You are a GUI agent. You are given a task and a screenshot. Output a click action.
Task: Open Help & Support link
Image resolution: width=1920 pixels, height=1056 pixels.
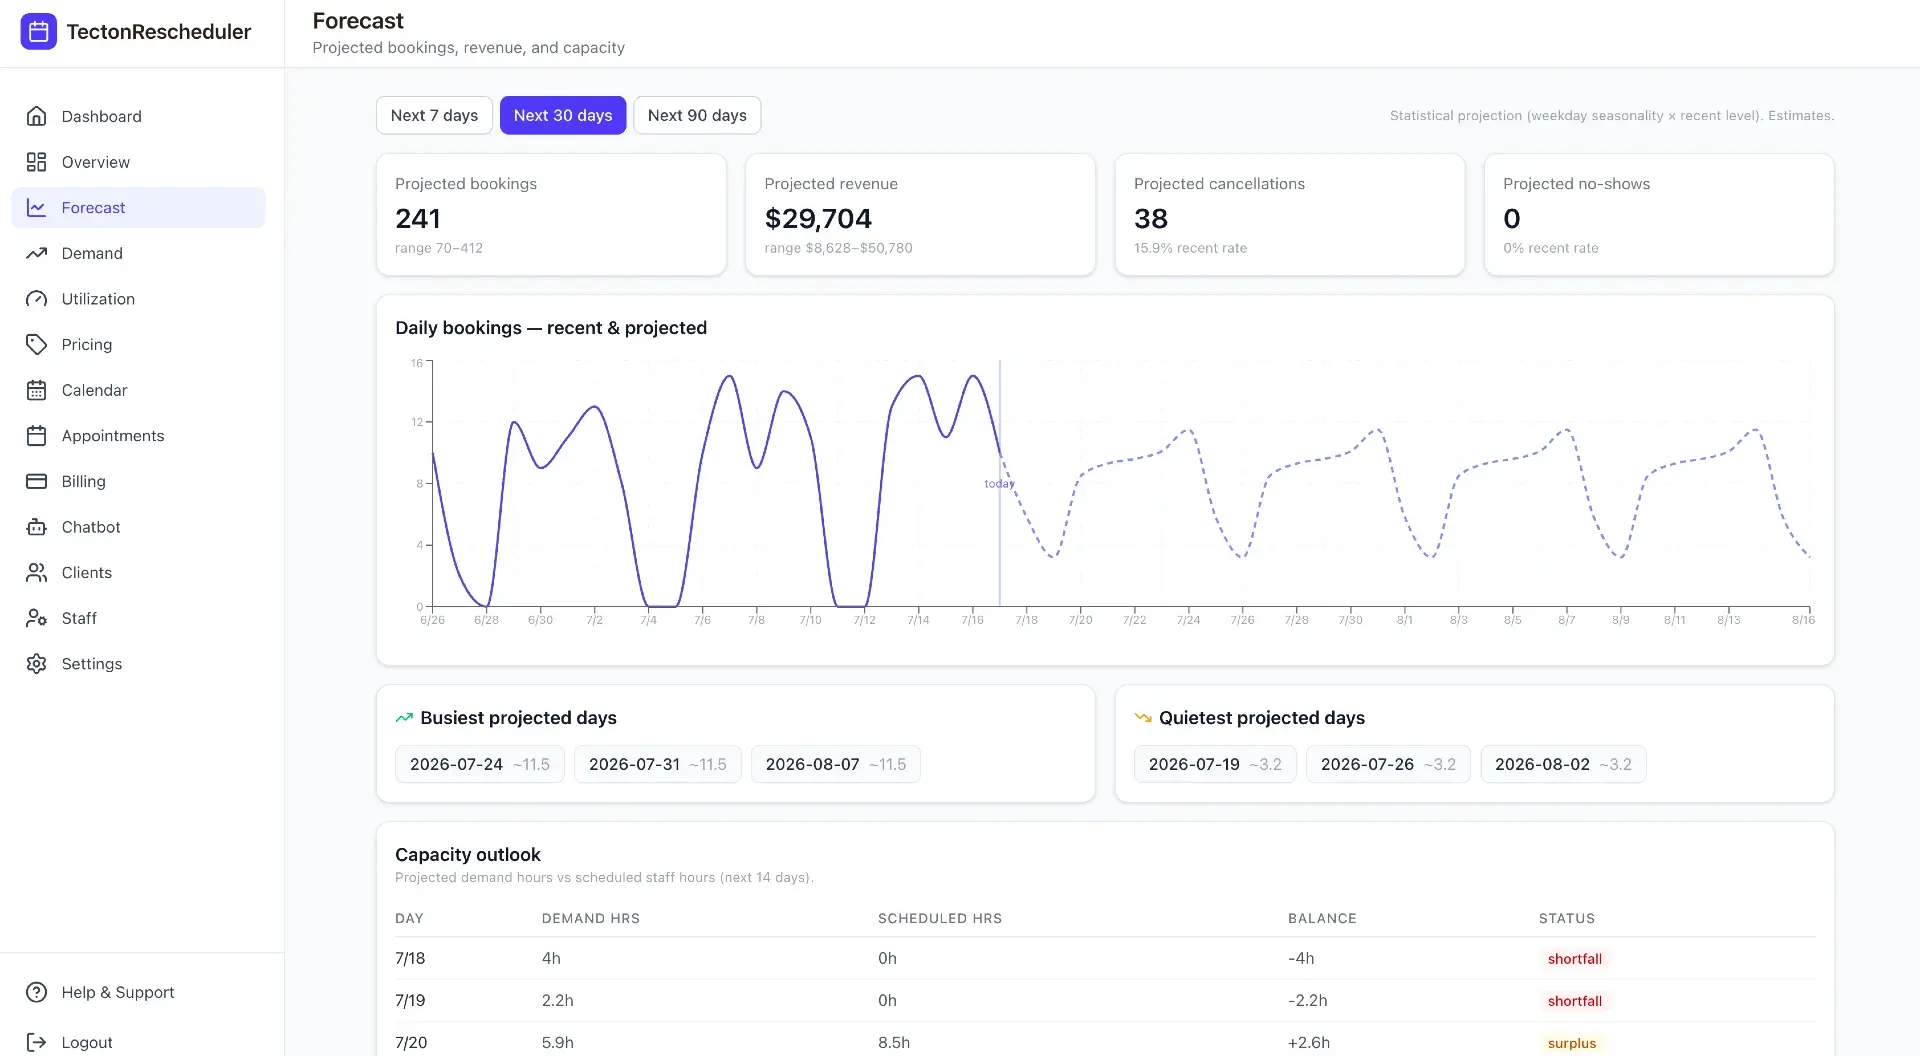click(138, 992)
